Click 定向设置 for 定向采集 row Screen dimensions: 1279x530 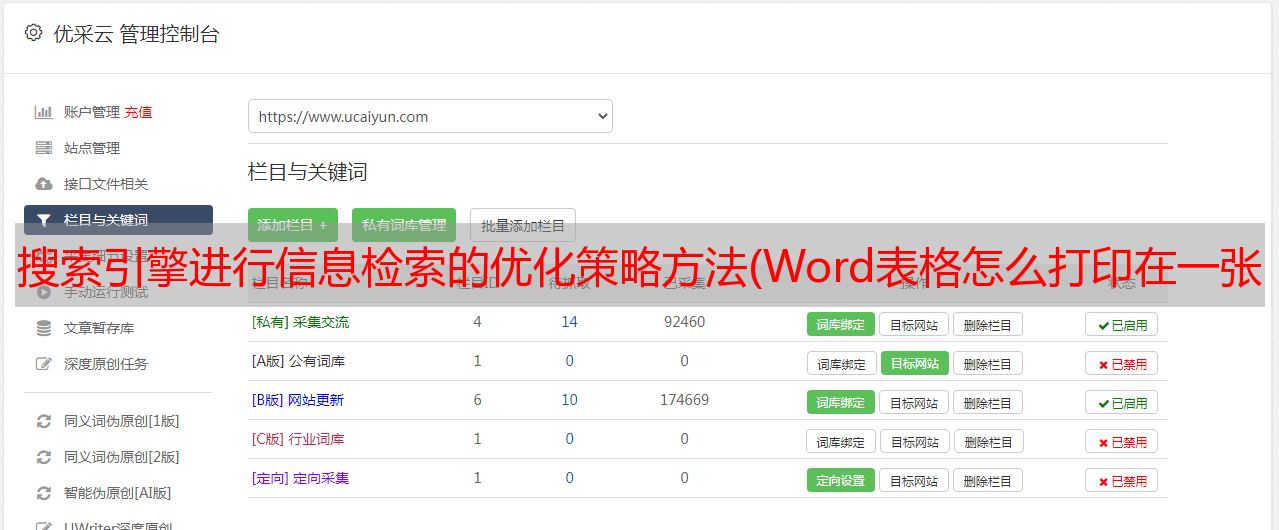(840, 480)
